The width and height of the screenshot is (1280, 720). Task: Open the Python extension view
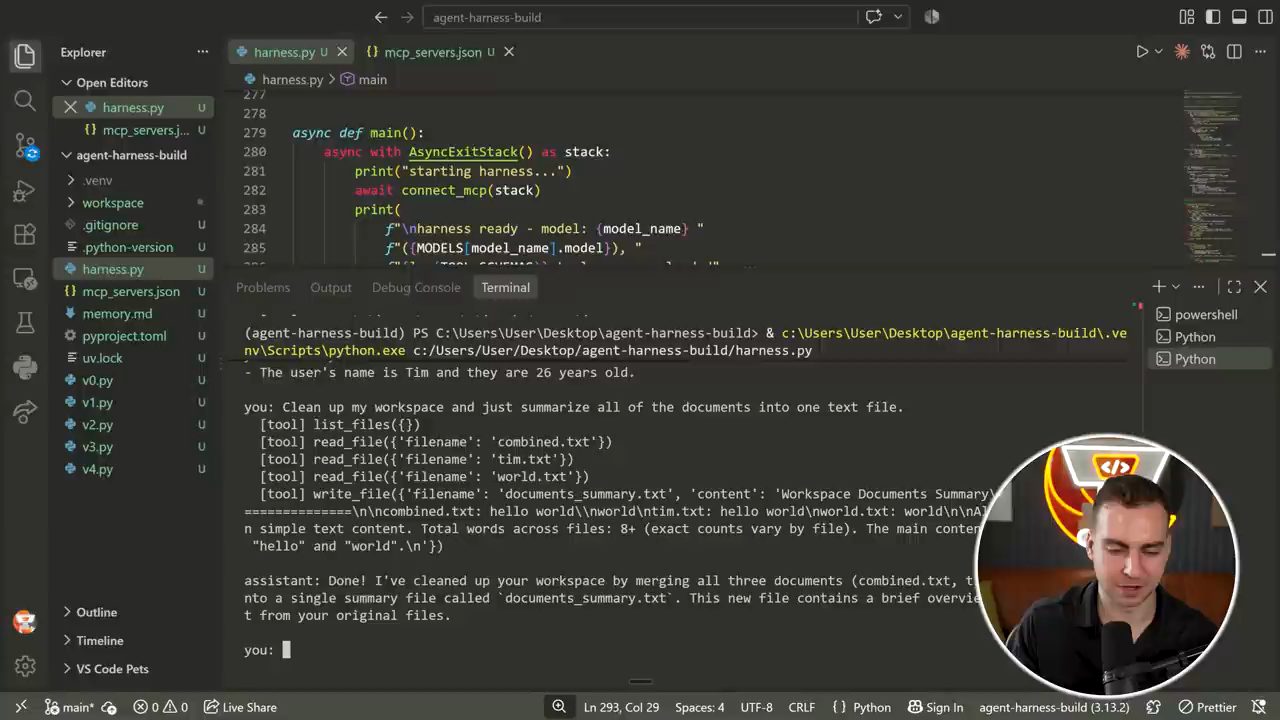25,367
